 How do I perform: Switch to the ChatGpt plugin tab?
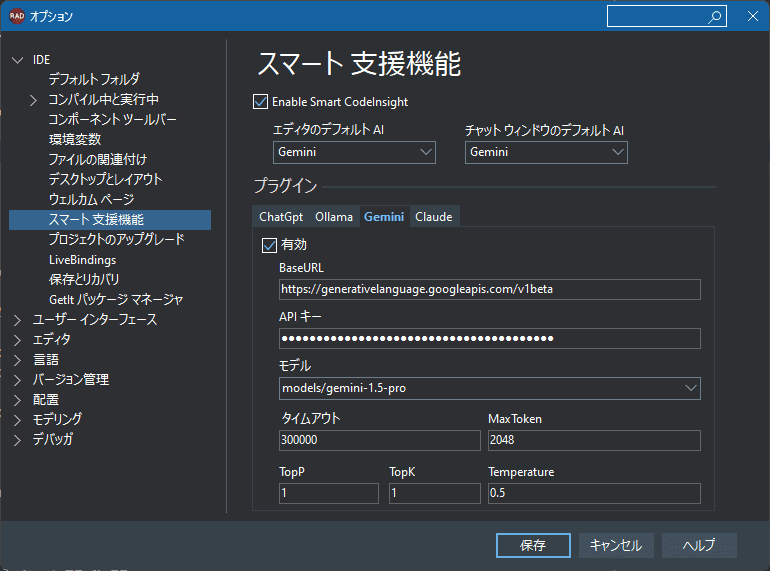281,217
